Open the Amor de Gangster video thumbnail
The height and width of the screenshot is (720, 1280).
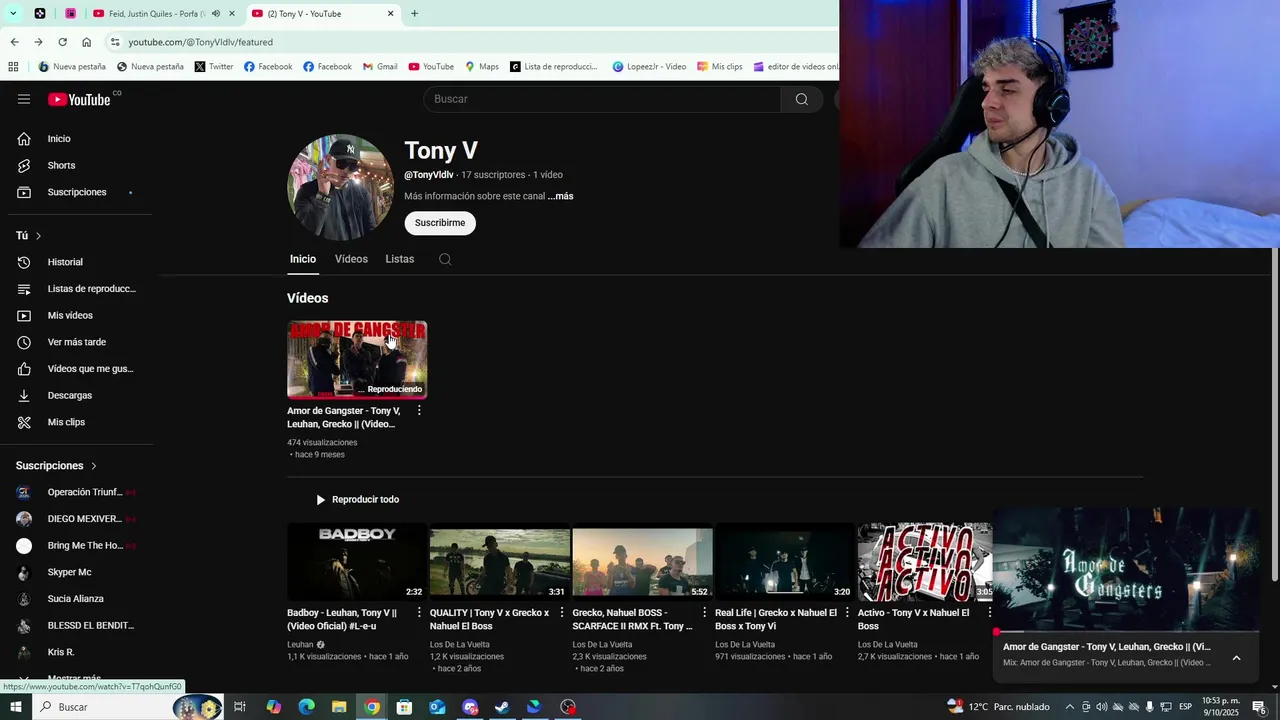tap(357, 359)
